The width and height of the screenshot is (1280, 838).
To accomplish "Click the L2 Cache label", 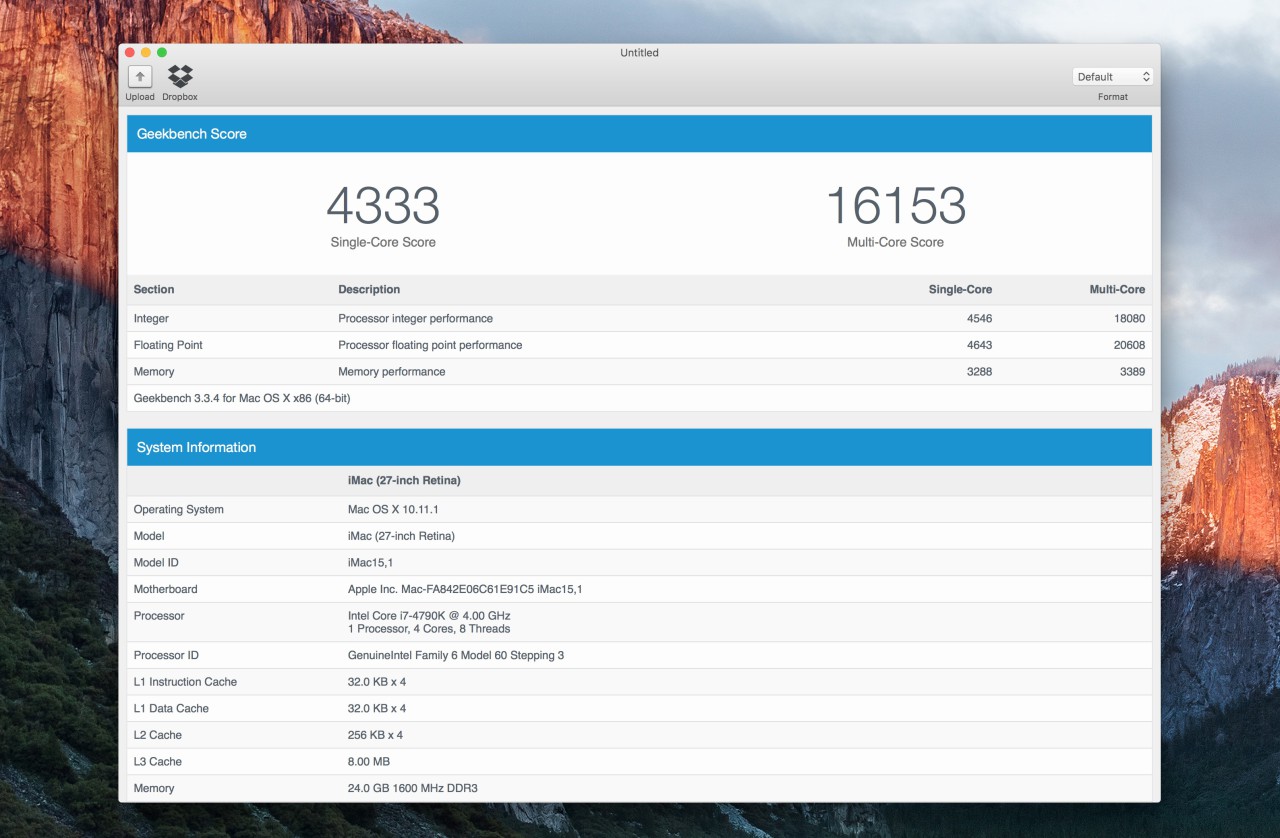I will click(158, 735).
